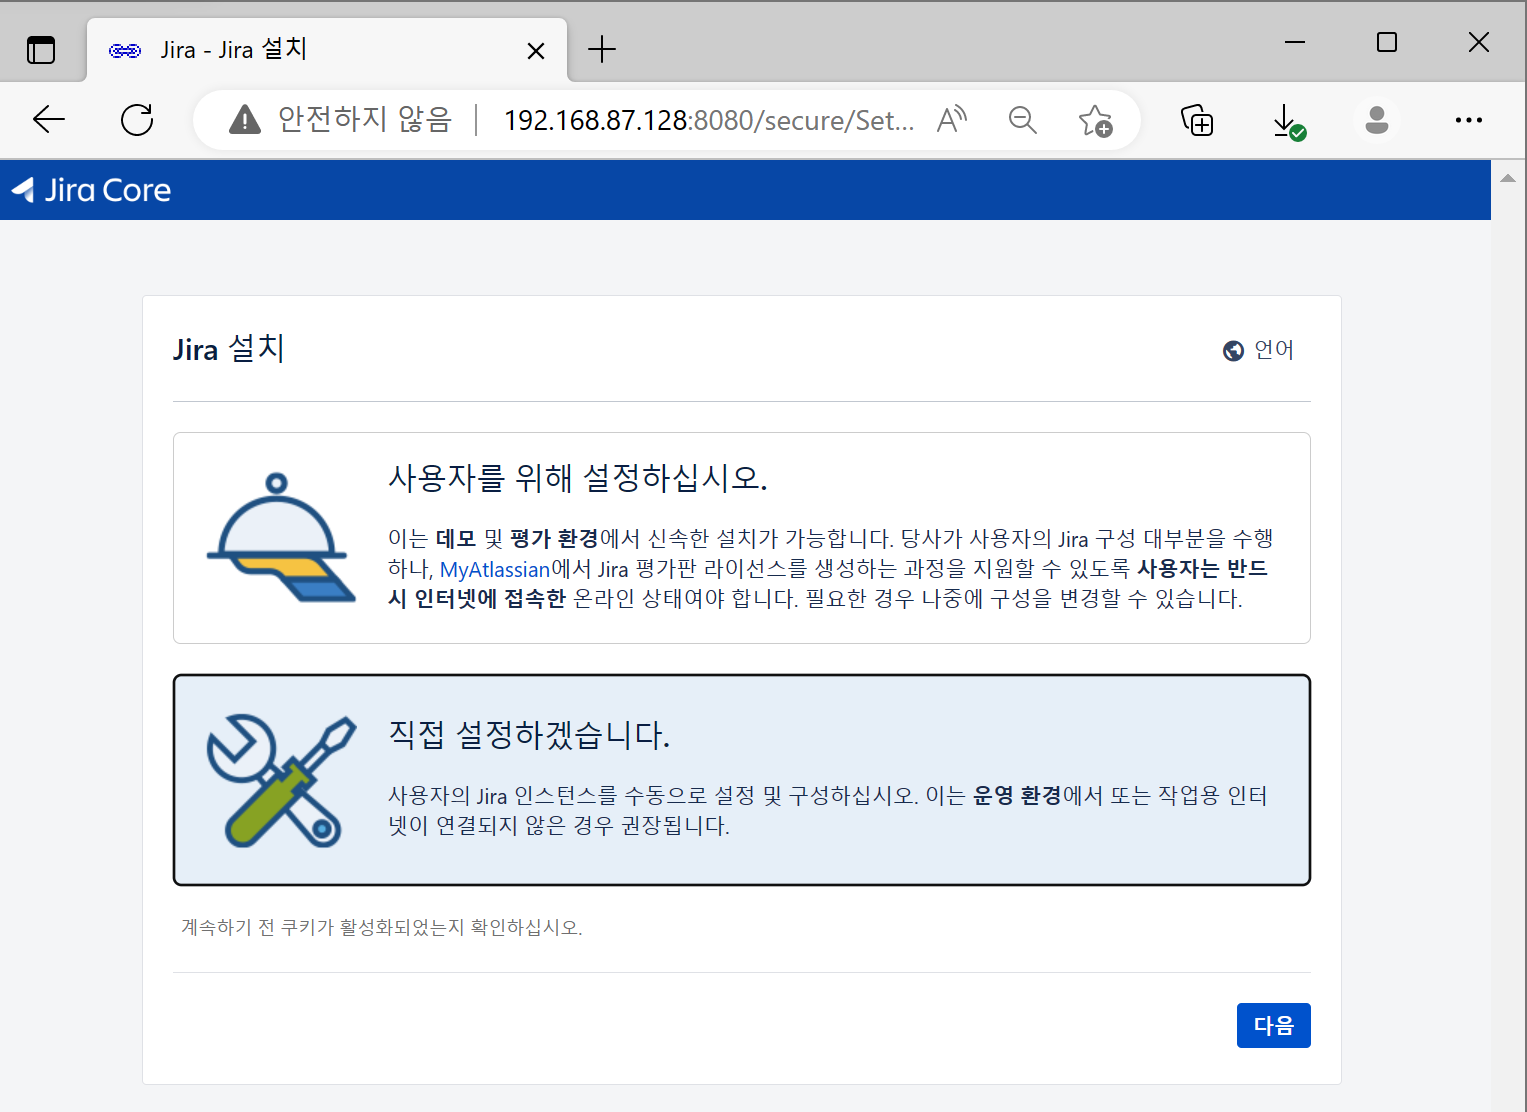Minimize the browser window
Screen dimensions: 1527x1112
[x=1295, y=42]
